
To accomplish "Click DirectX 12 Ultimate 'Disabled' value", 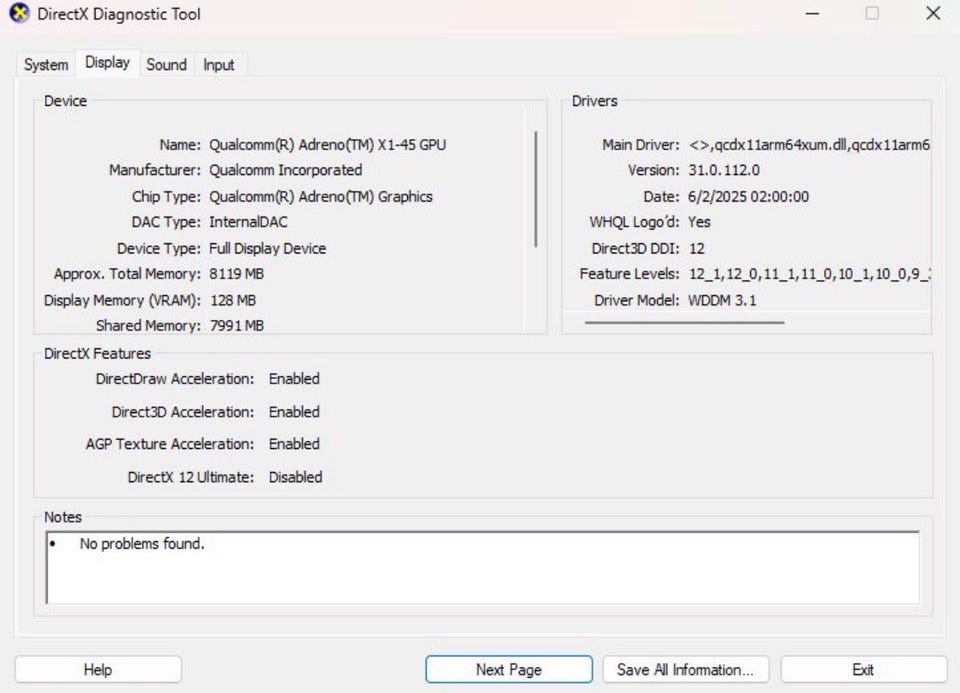I will coord(295,477).
